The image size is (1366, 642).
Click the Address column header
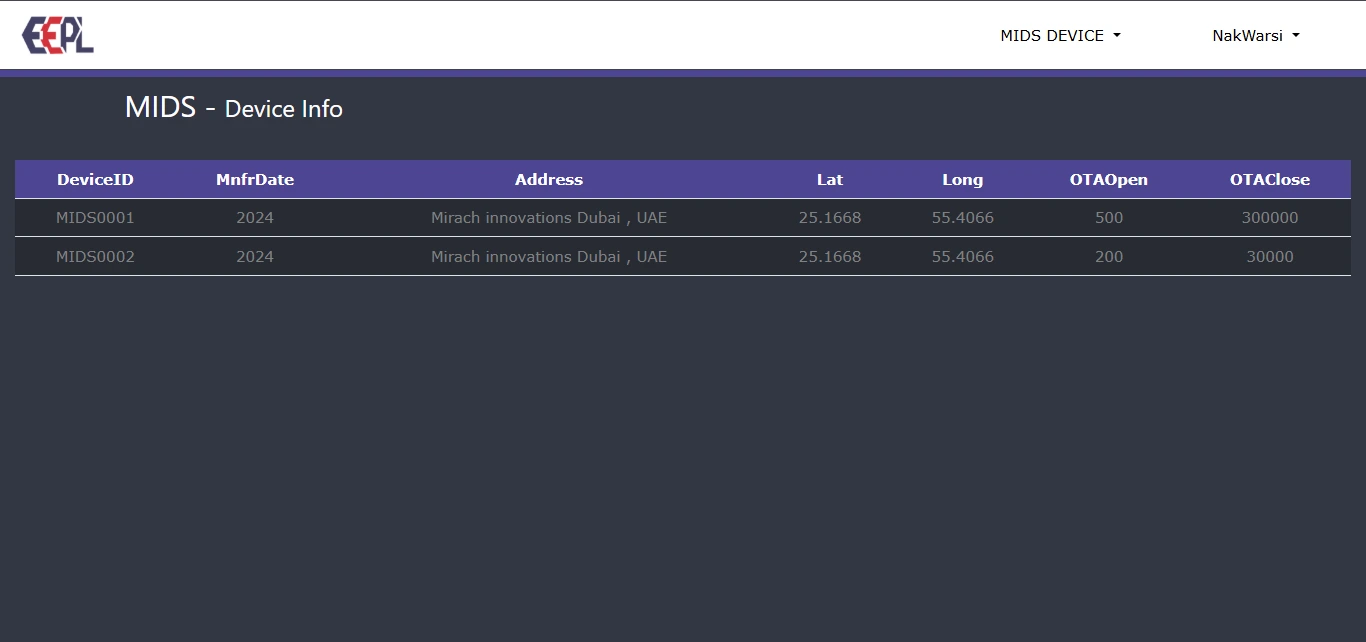[x=549, y=180]
